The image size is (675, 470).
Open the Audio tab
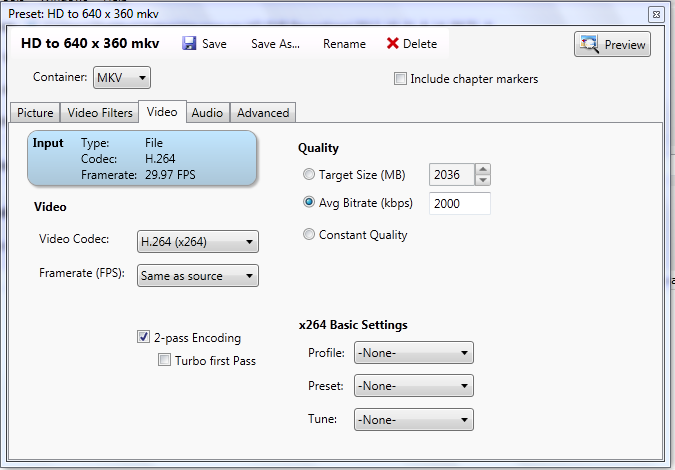207,113
